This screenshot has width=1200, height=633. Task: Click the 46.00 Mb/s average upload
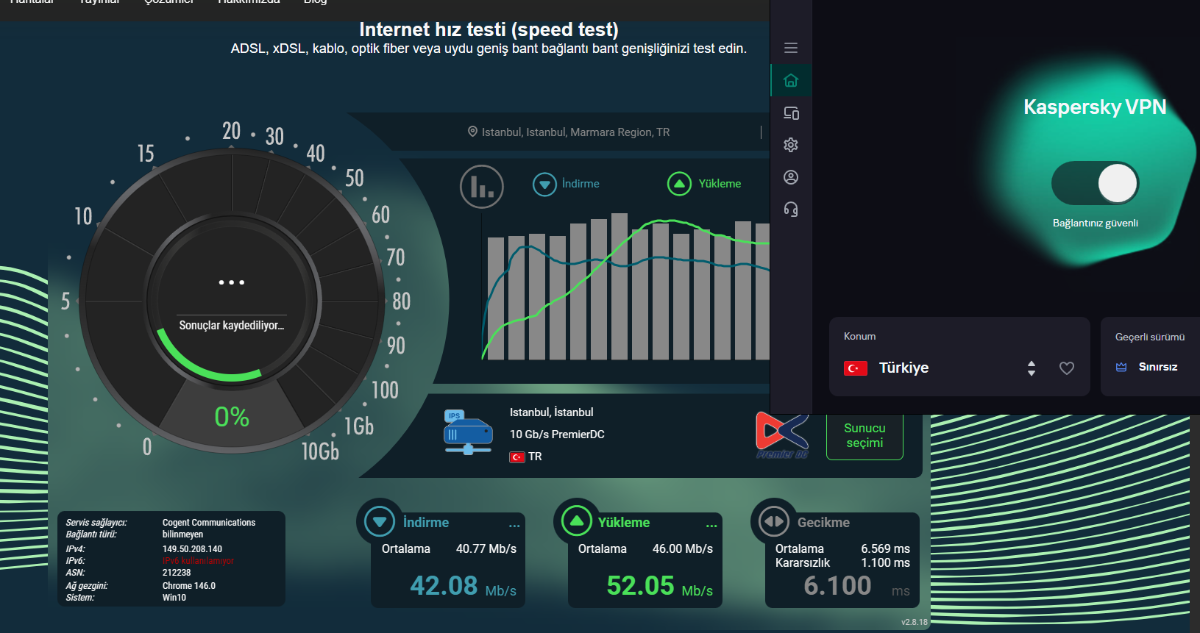[683, 549]
